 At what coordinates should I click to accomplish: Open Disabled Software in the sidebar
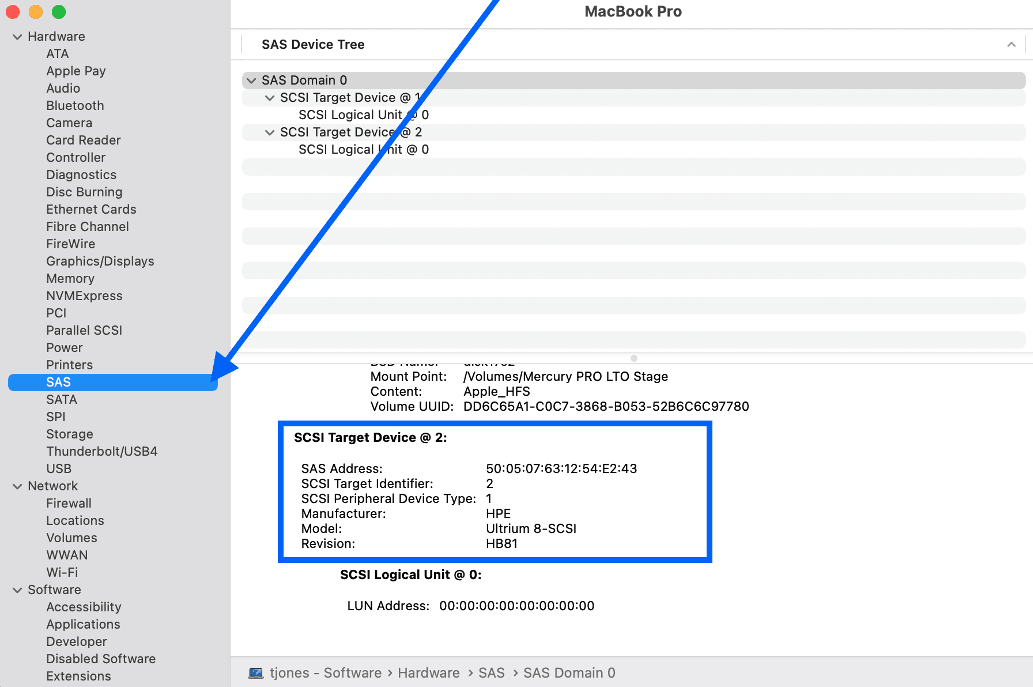pos(100,659)
